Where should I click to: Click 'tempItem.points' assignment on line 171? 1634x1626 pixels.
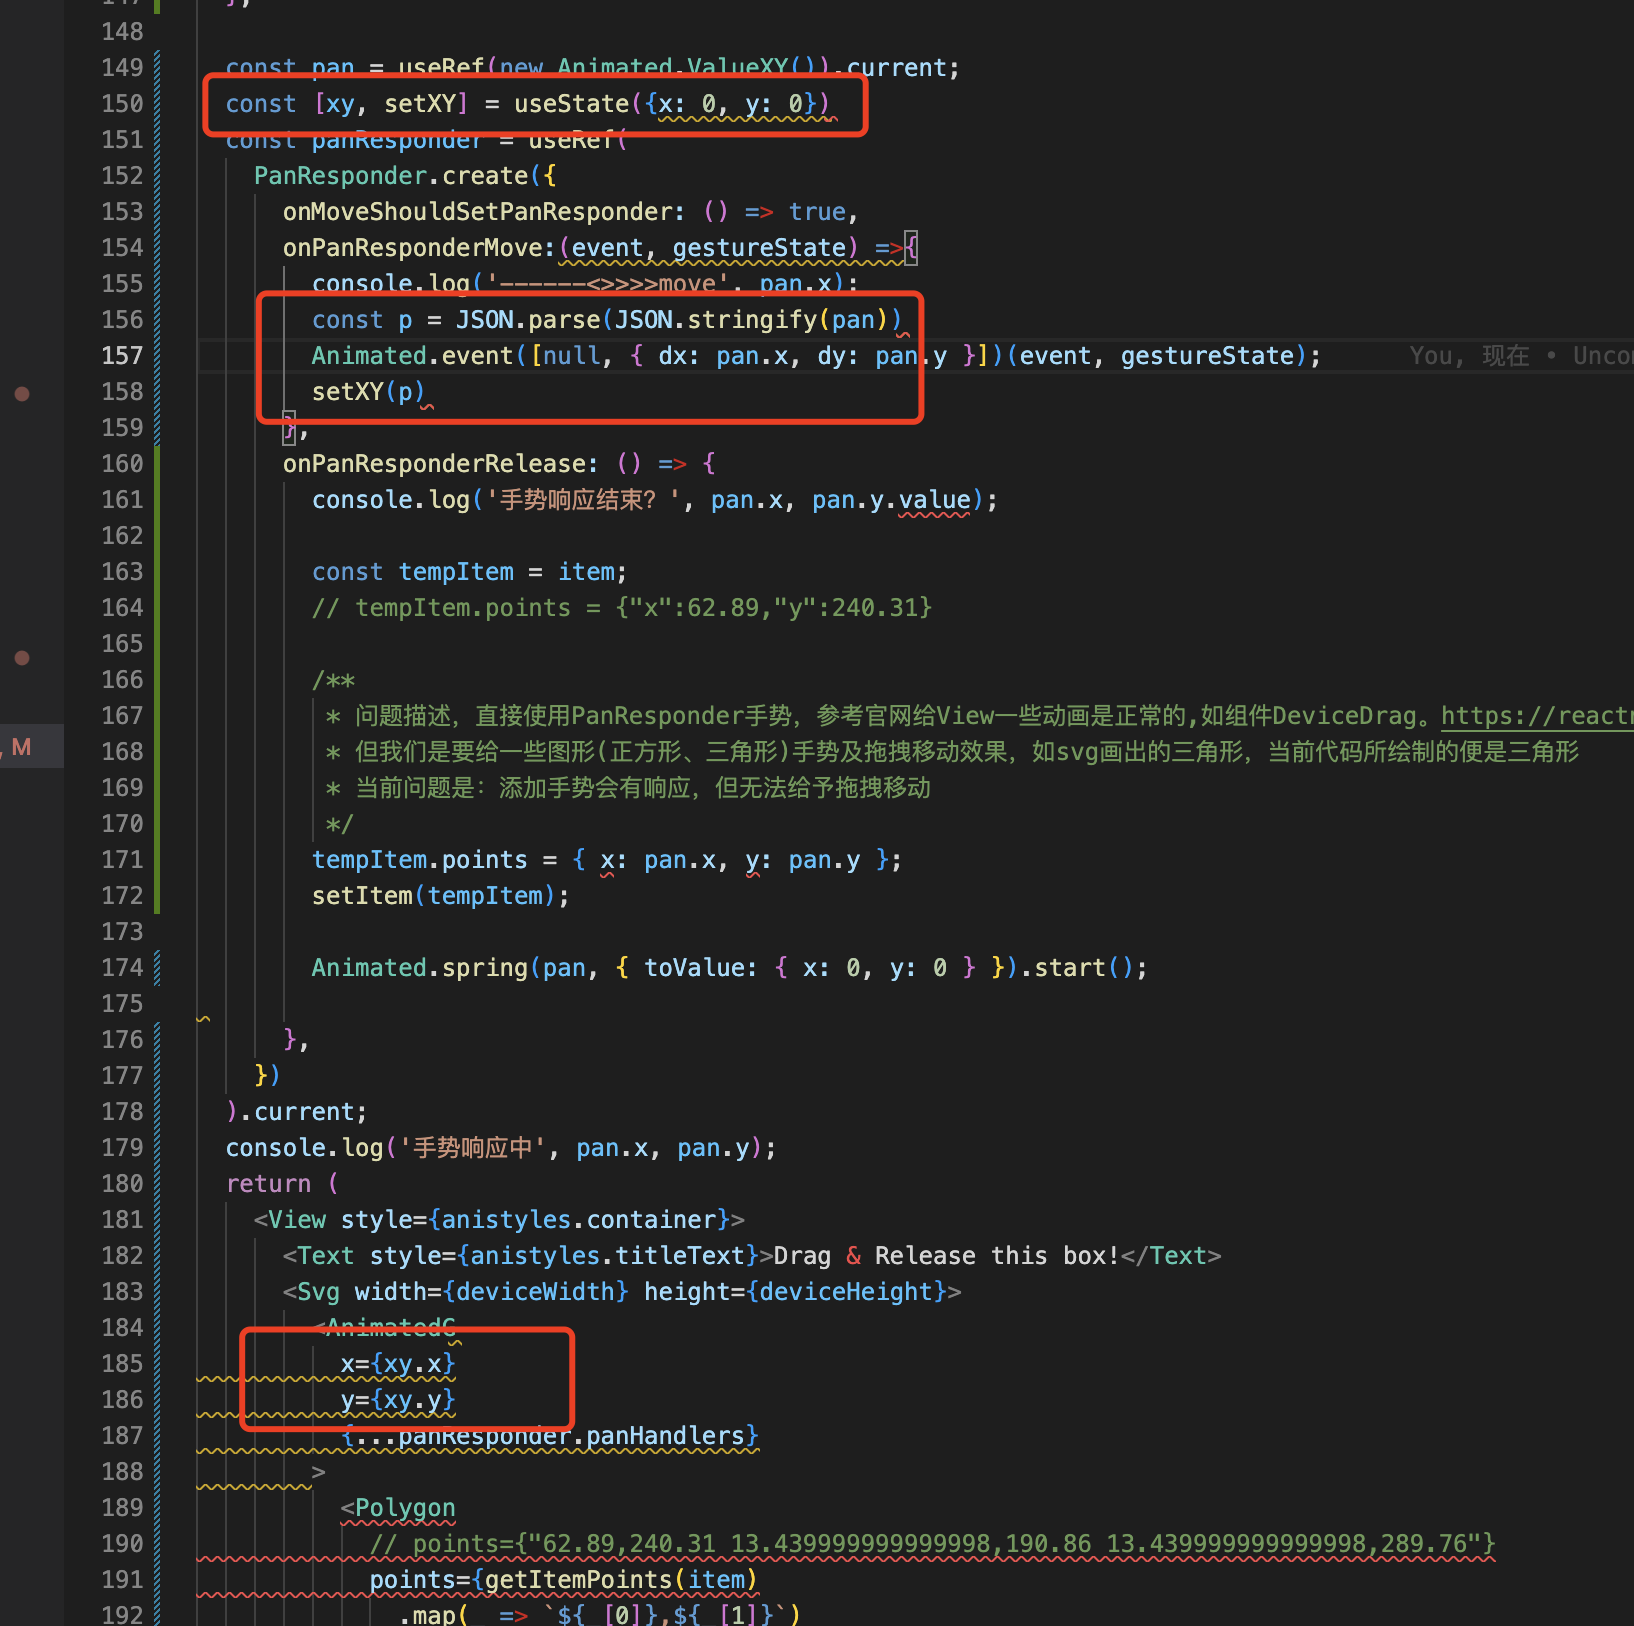pos(419,860)
